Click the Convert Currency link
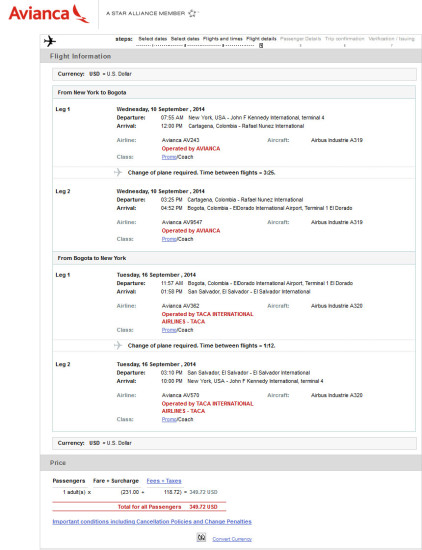Image resolution: width=422 pixels, height=550 pixels. point(232,539)
